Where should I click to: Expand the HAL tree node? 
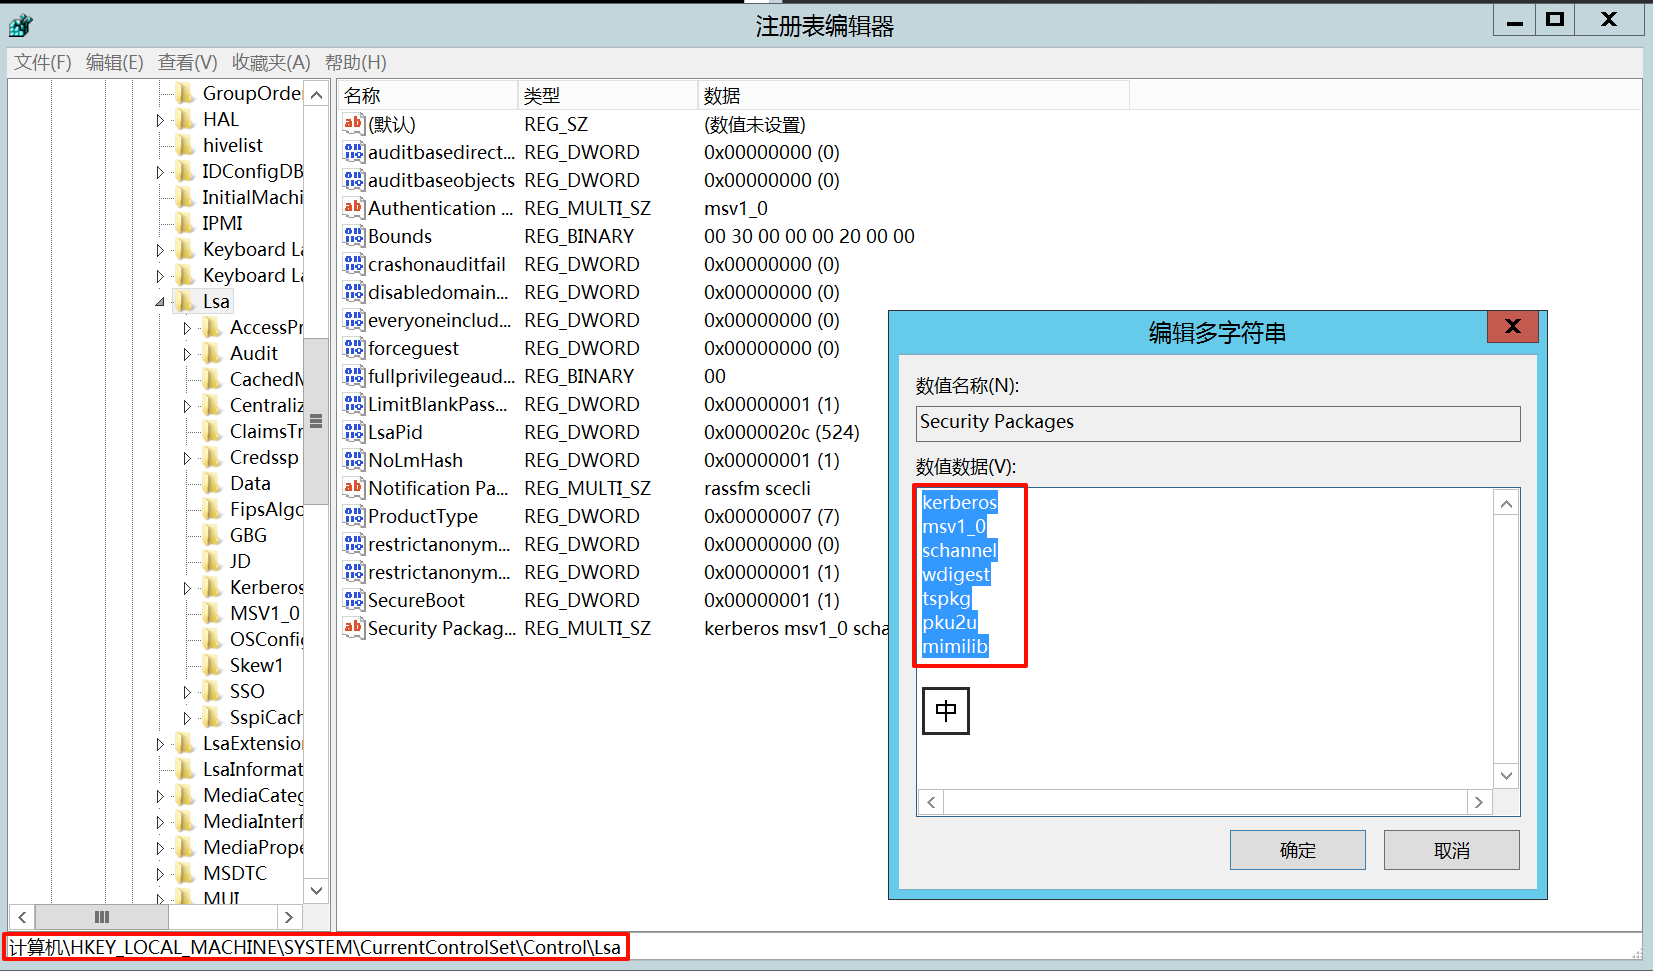click(160, 120)
